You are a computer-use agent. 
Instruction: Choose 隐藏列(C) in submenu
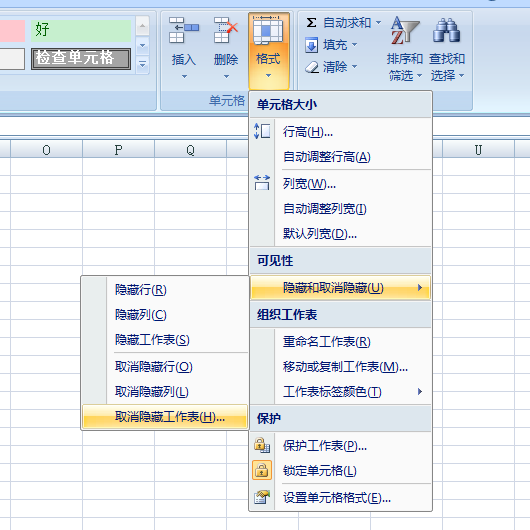pos(165,315)
